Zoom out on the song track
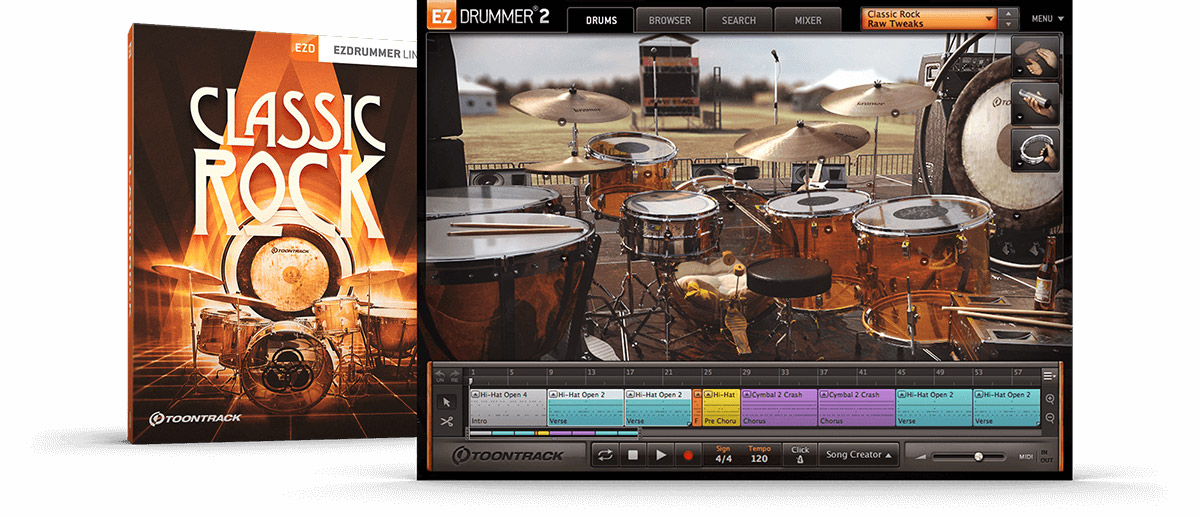This screenshot has width=1200, height=517. (1050, 417)
